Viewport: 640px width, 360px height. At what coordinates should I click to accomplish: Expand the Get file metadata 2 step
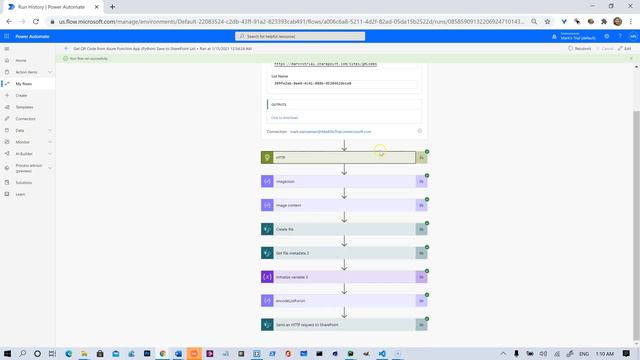tap(344, 253)
